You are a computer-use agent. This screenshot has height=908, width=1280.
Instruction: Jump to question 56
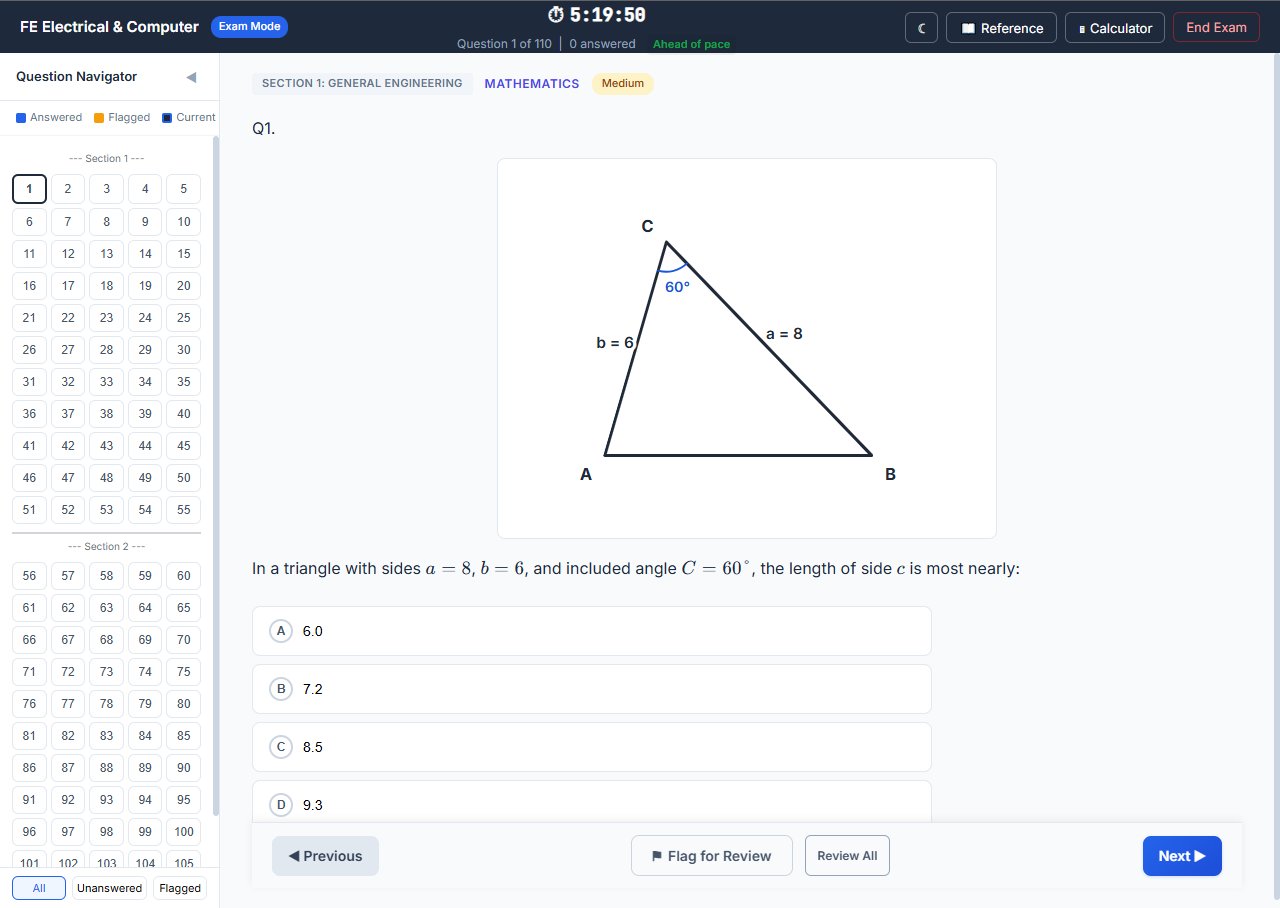(x=29, y=576)
